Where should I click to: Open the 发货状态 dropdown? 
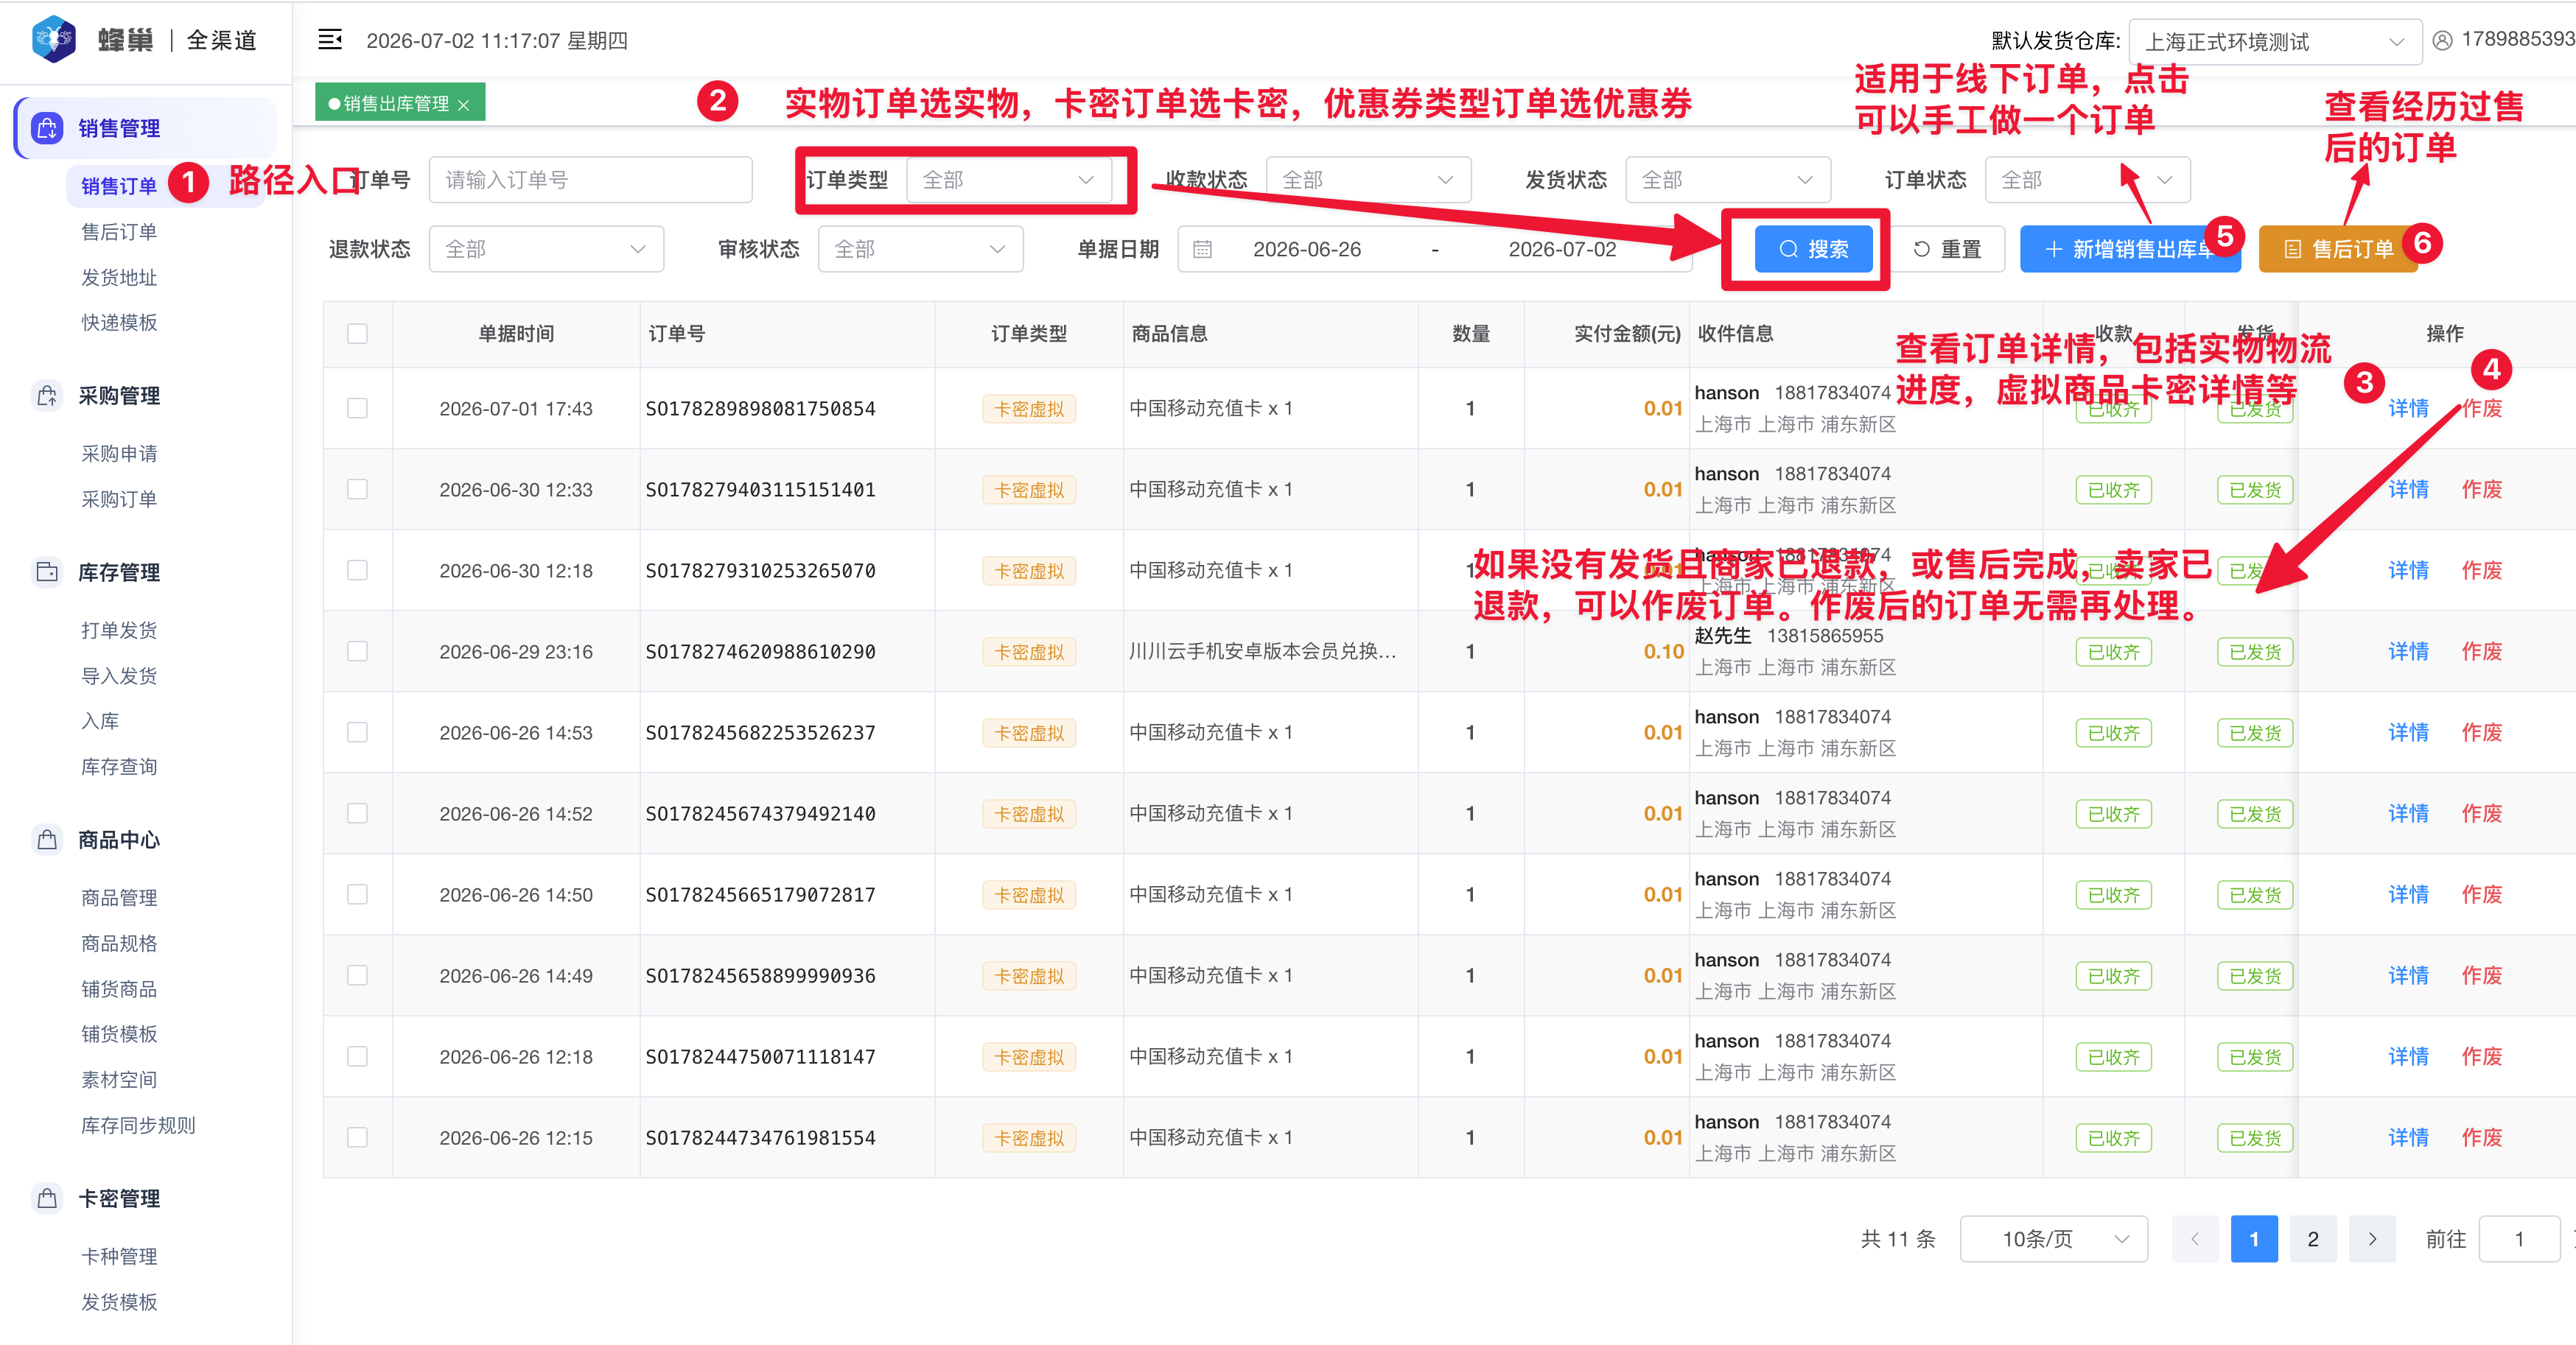tap(1727, 180)
